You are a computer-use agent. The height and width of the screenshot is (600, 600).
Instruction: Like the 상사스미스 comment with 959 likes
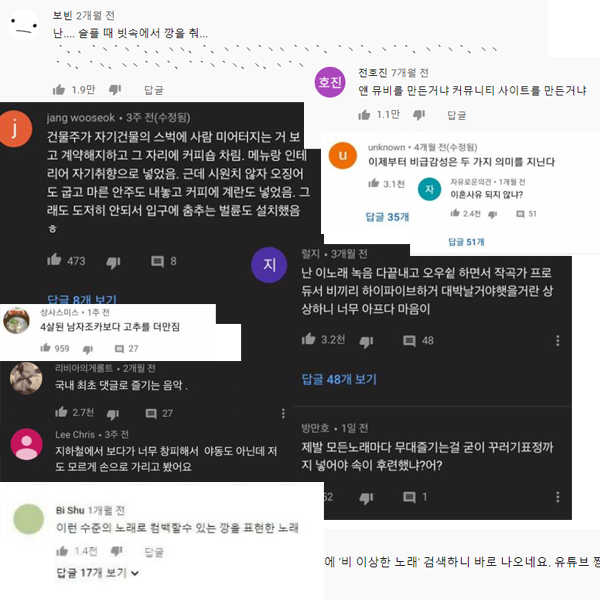point(46,348)
